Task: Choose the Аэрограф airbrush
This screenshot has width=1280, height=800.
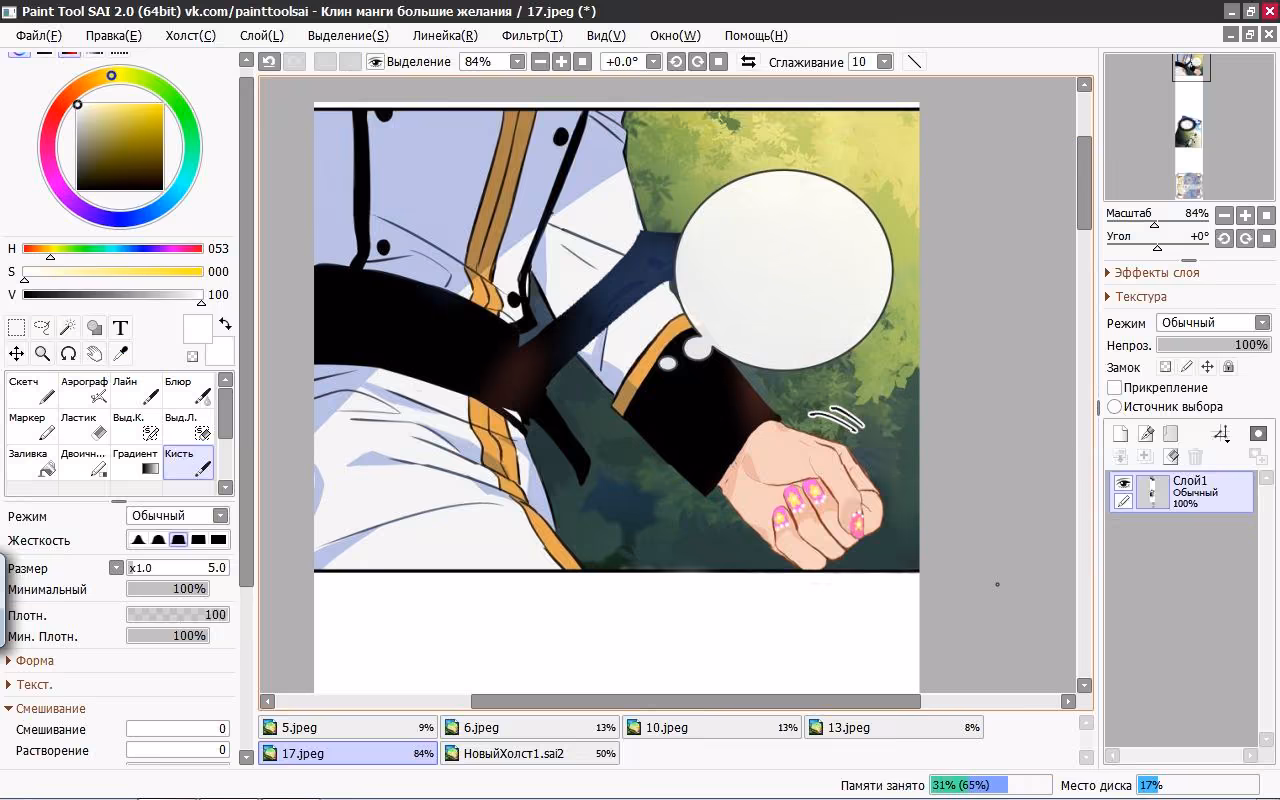Action: tap(84, 390)
